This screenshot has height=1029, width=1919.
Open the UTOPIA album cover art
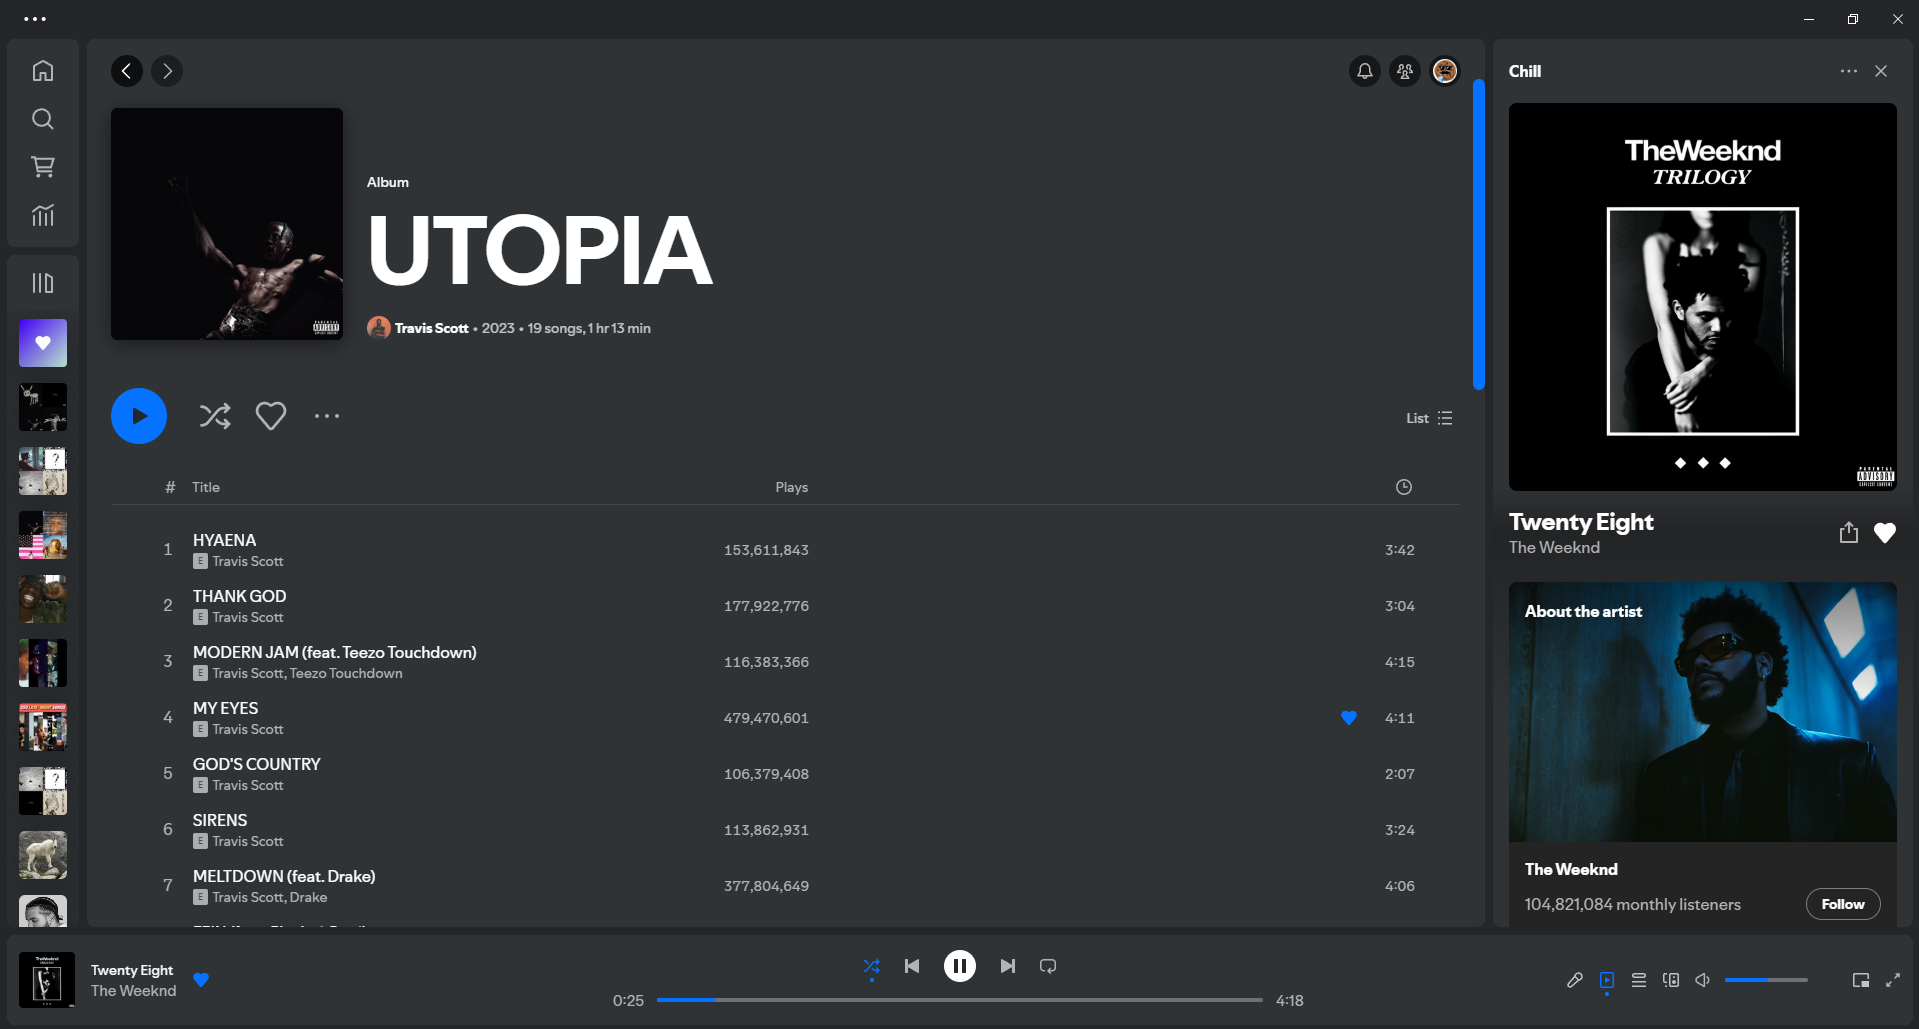tap(227, 224)
